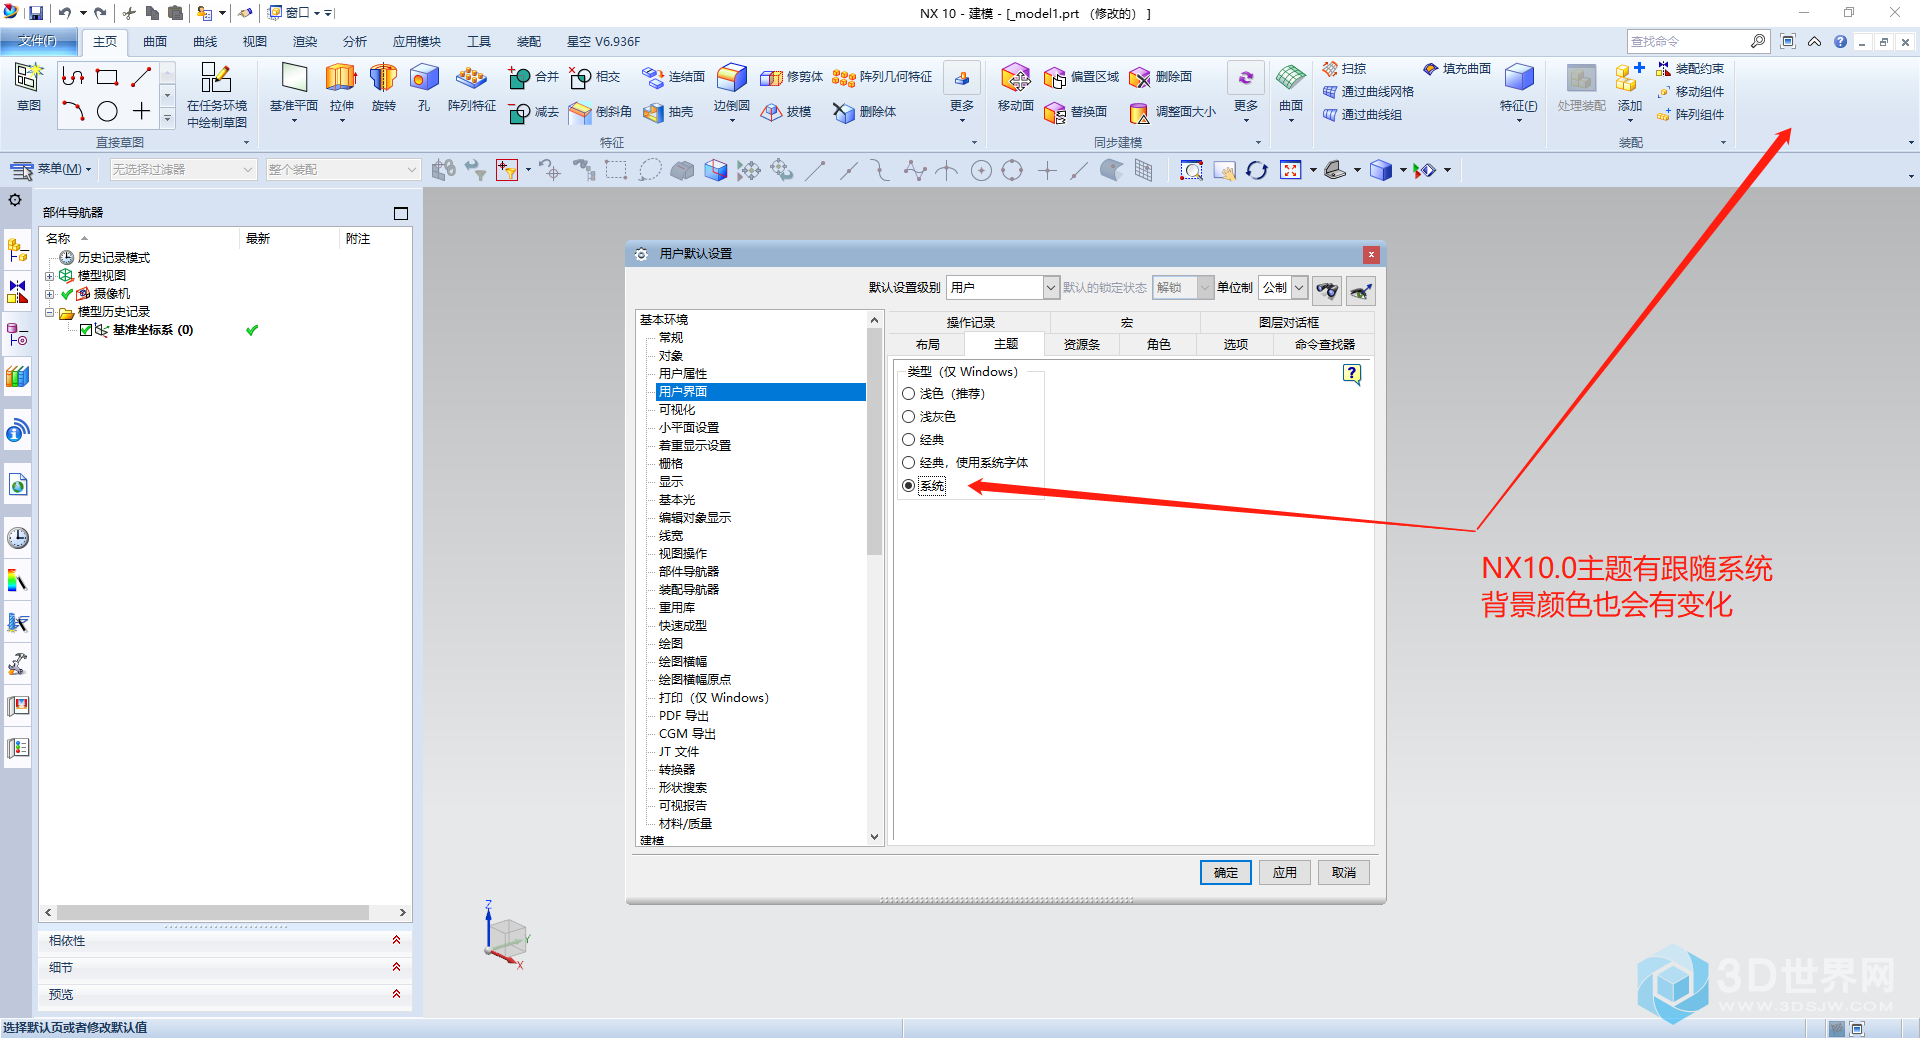The width and height of the screenshot is (1920, 1038).
Task: Open the 整个装配 scope dropdown
Action: point(342,170)
